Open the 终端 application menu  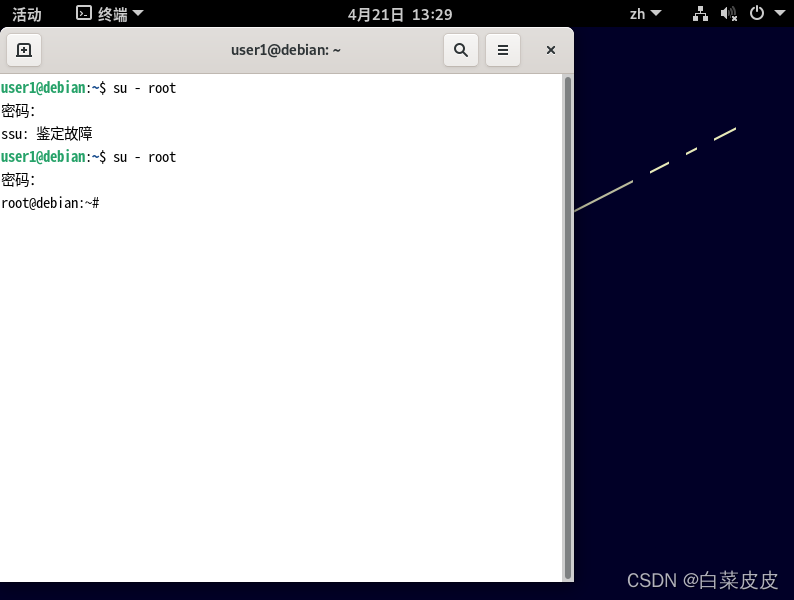[x=110, y=14]
